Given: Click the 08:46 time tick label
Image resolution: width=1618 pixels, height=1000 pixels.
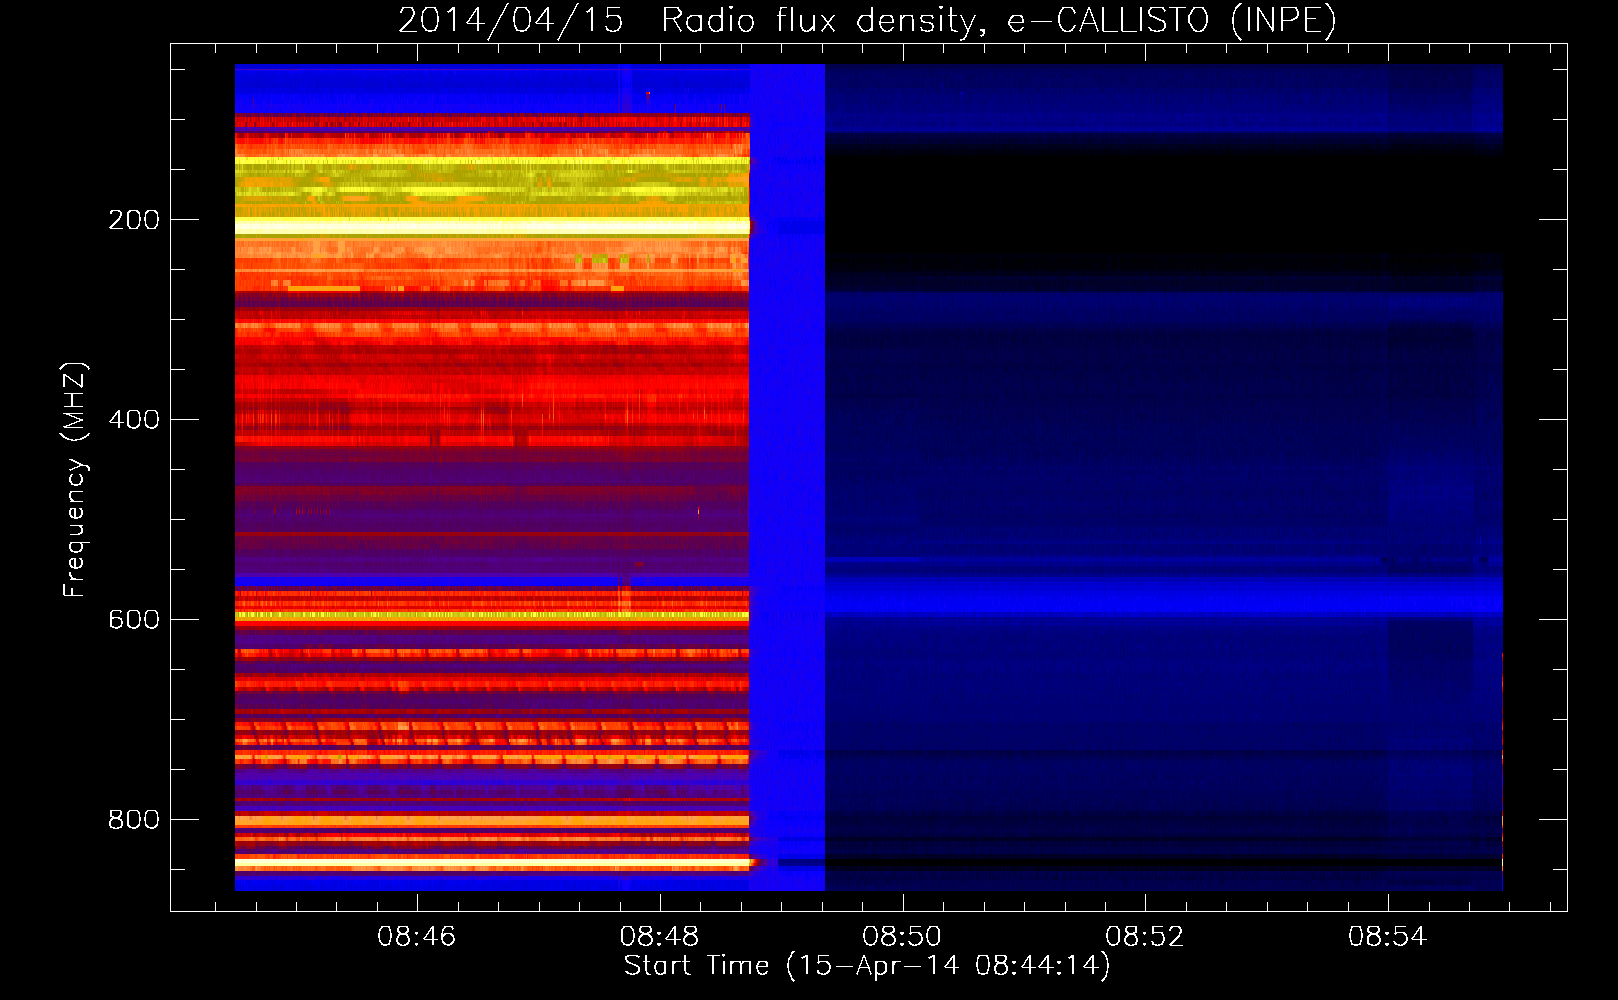Looking at the screenshot, I should (x=416, y=937).
